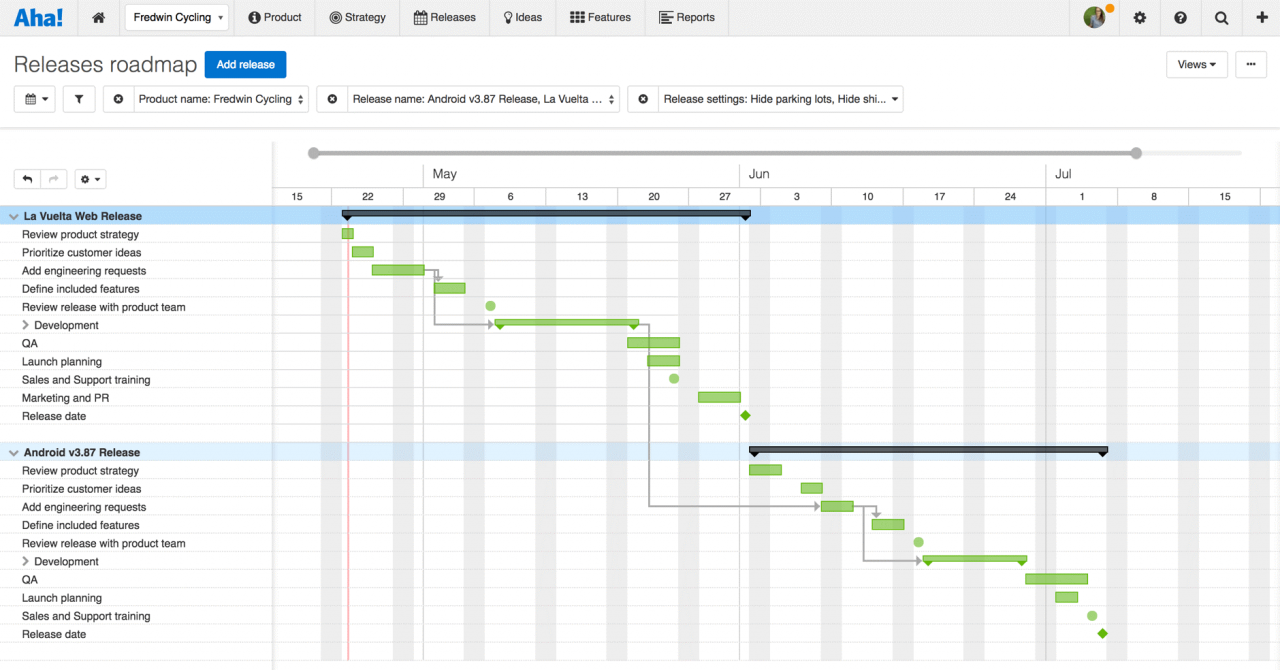Remove the Release name filter
Image resolution: width=1280 pixels, height=670 pixels.
(x=332, y=99)
